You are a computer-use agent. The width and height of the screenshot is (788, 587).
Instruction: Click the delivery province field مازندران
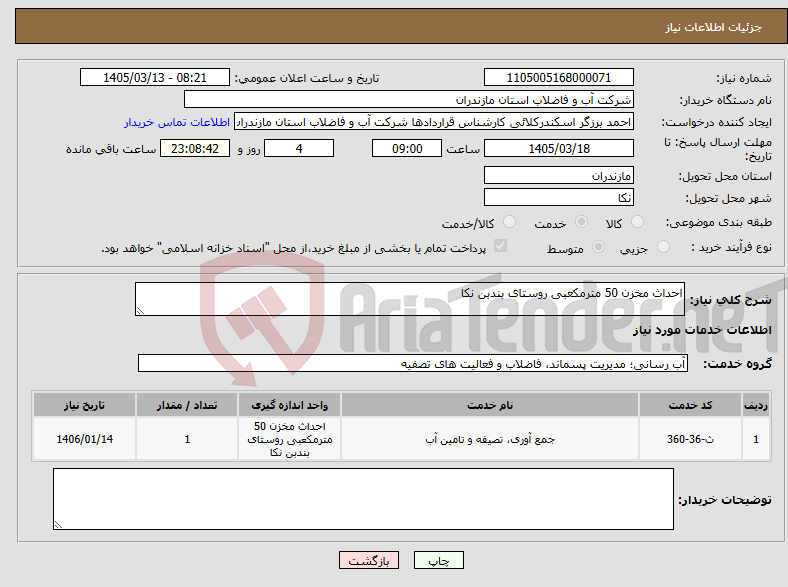pyautogui.click(x=558, y=175)
